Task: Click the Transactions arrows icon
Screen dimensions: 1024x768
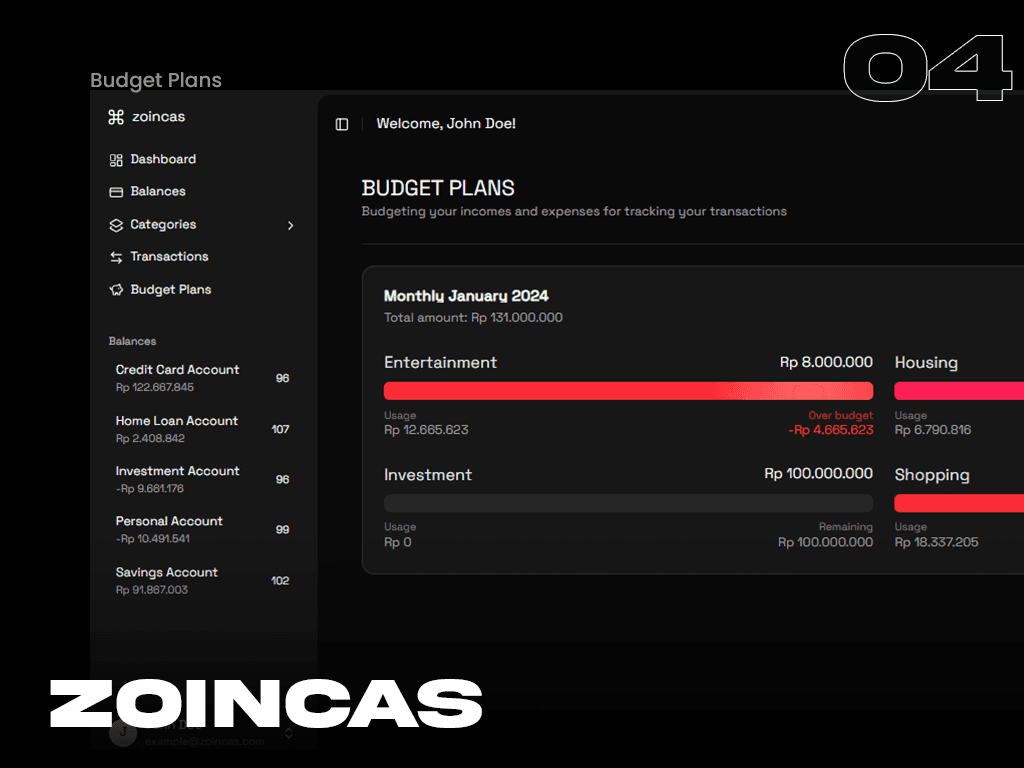Action: (116, 257)
